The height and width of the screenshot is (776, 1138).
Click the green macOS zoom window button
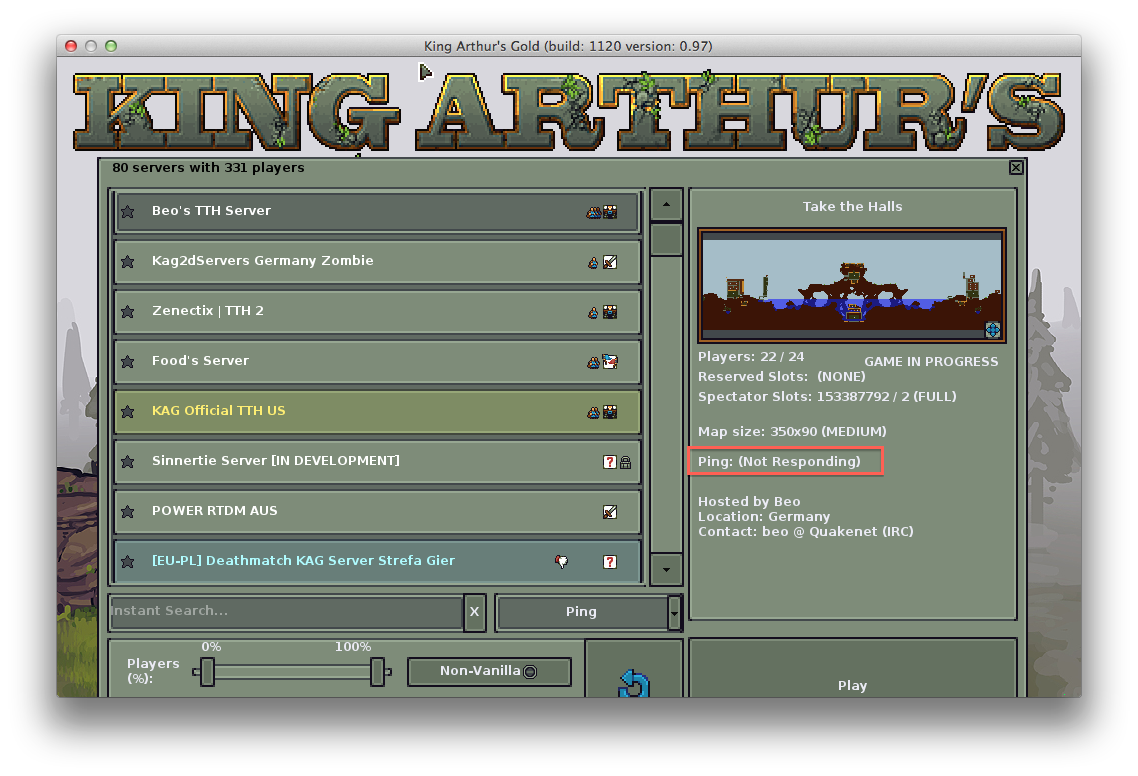tap(111, 46)
